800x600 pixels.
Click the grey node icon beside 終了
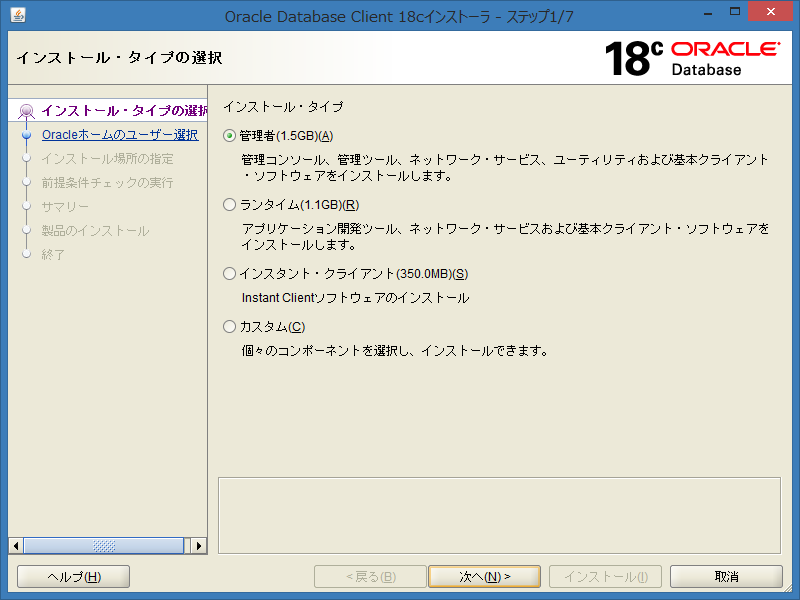pyautogui.click(x=27, y=254)
